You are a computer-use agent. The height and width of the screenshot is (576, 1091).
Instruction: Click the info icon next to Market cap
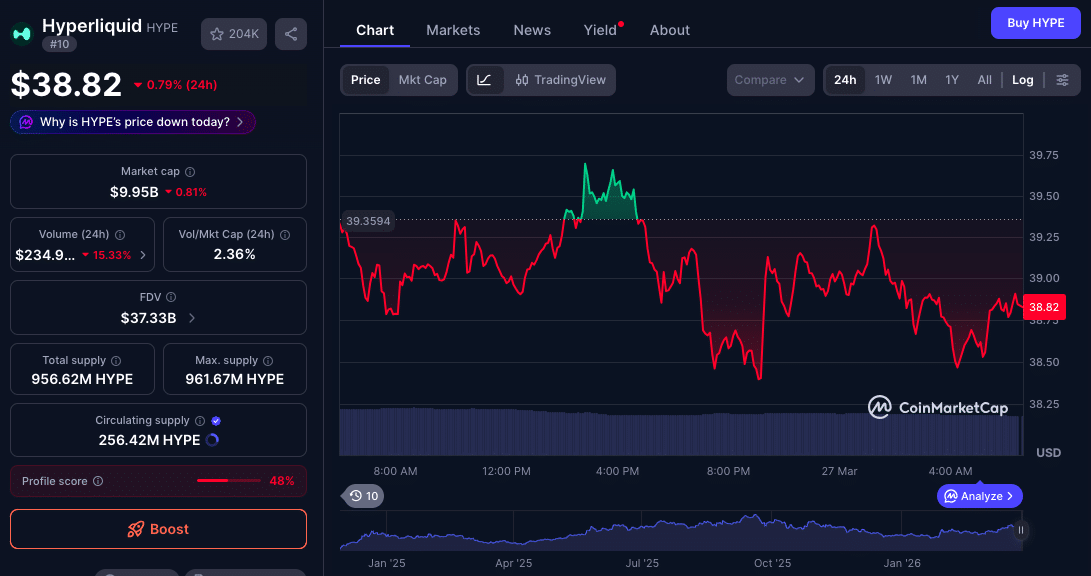pyautogui.click(x=190, y=170)
